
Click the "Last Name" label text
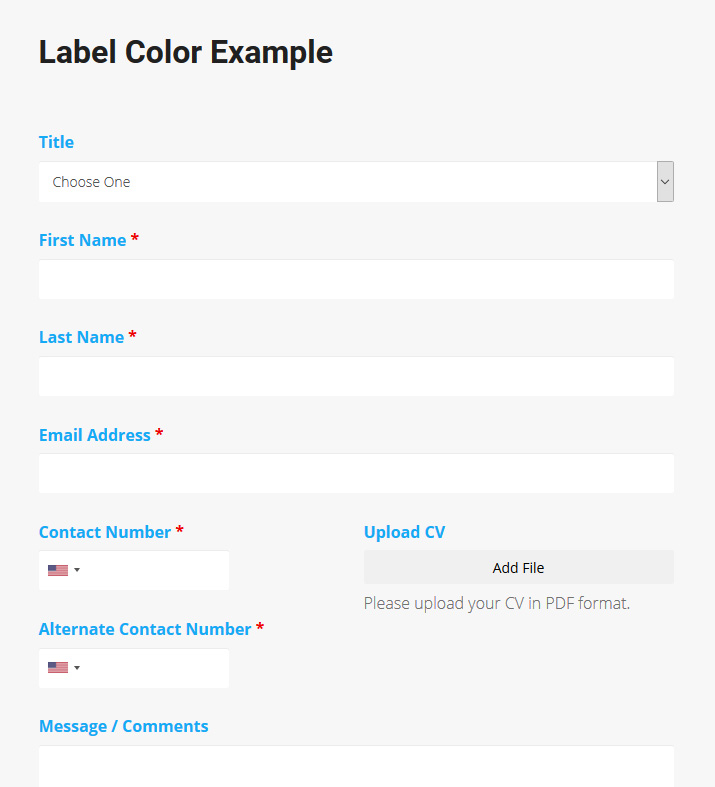(x=81, y=337)
